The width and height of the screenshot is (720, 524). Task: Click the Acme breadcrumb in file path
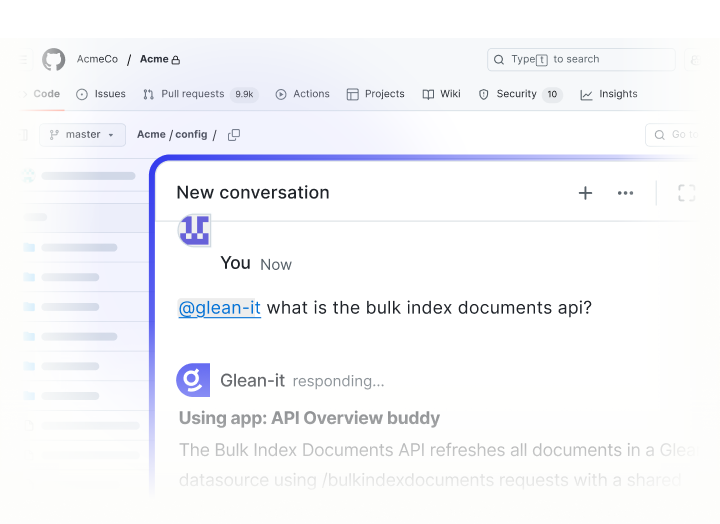pos(151,135)
